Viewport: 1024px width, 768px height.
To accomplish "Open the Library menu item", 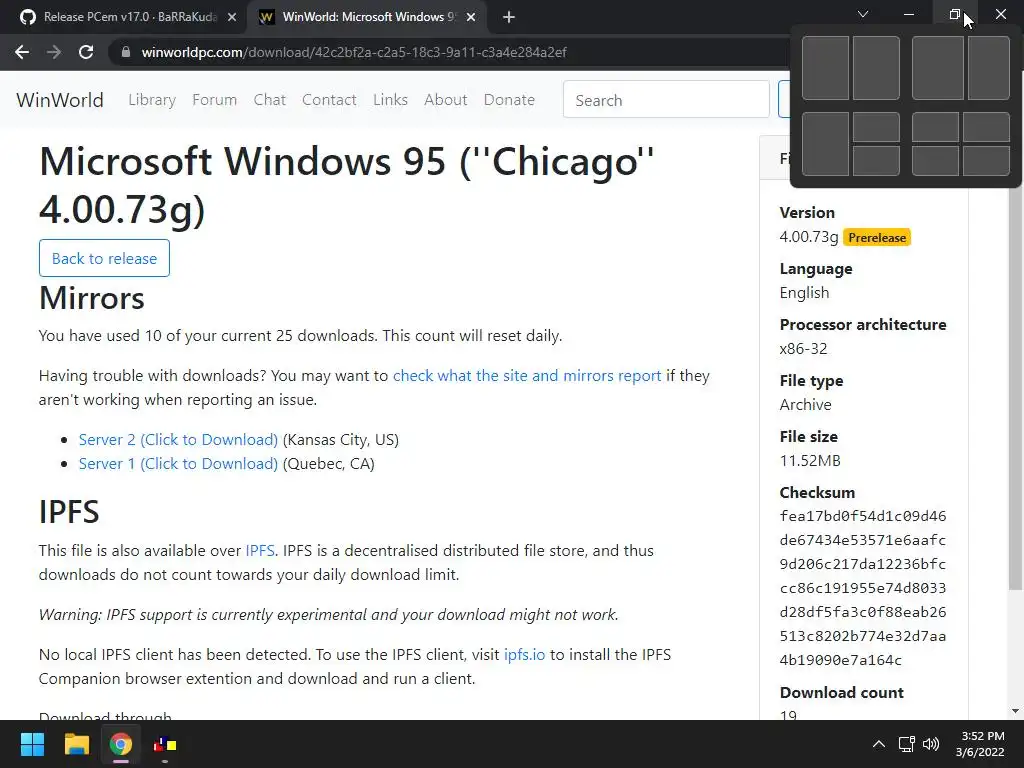I will click(x=152, y=100).
